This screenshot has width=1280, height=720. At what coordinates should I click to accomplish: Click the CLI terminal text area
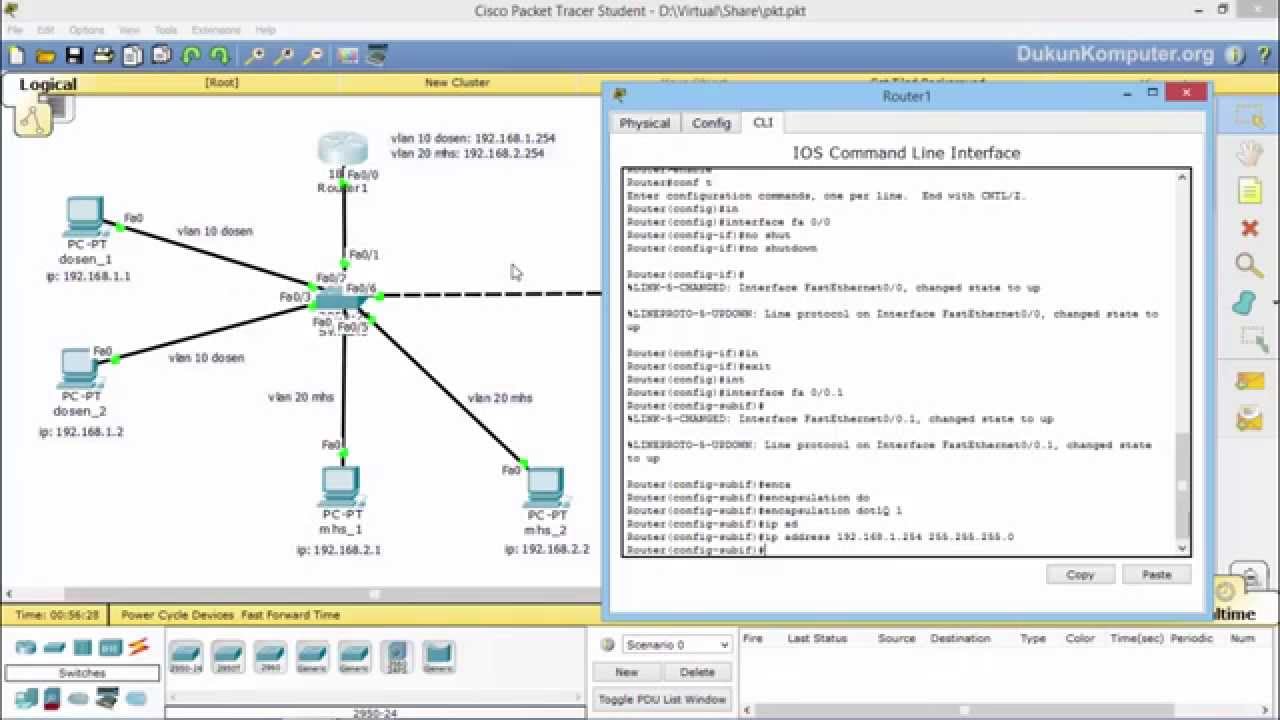[x=899, y=361]
